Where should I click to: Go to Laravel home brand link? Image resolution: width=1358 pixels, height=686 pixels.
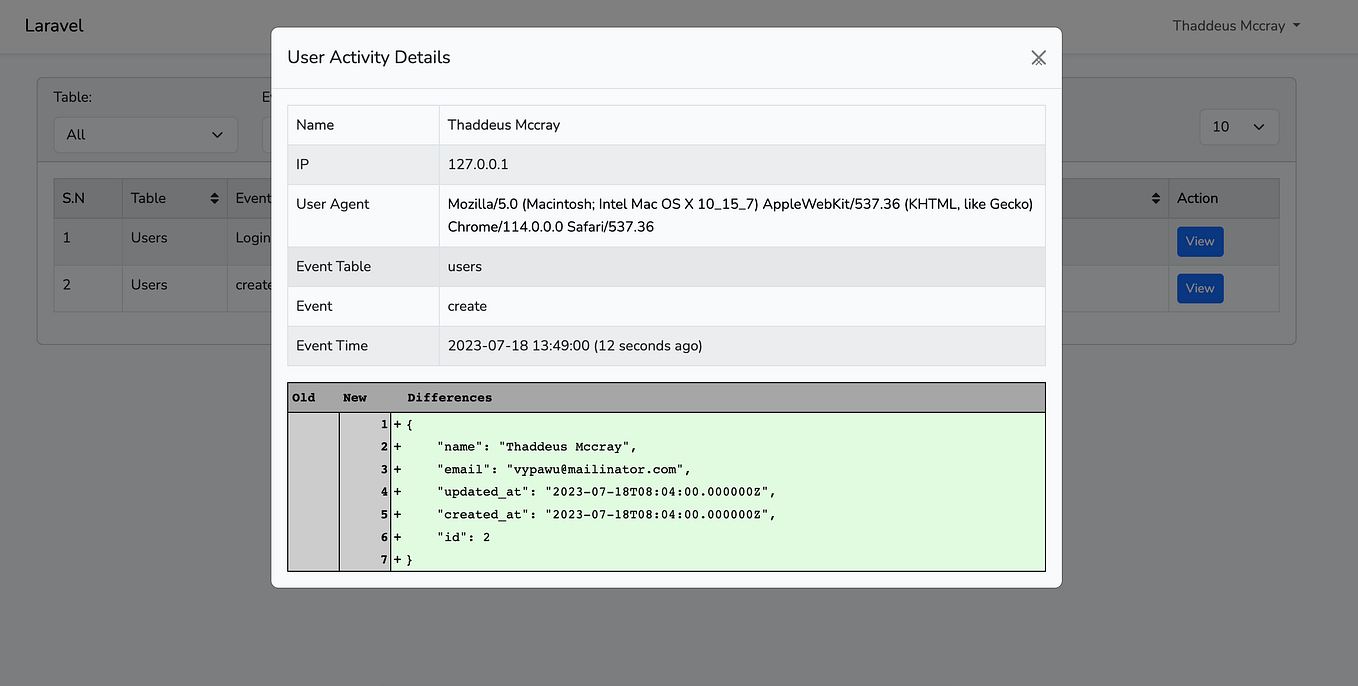[x=54, y=26]
